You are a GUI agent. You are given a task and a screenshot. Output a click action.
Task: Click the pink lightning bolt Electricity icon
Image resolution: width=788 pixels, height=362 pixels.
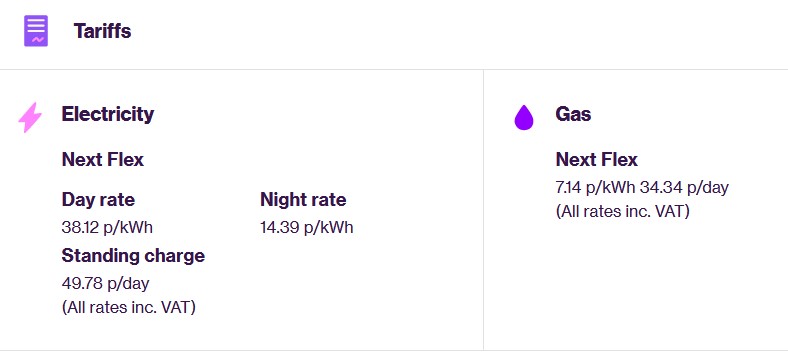click(x=30, y=117)
